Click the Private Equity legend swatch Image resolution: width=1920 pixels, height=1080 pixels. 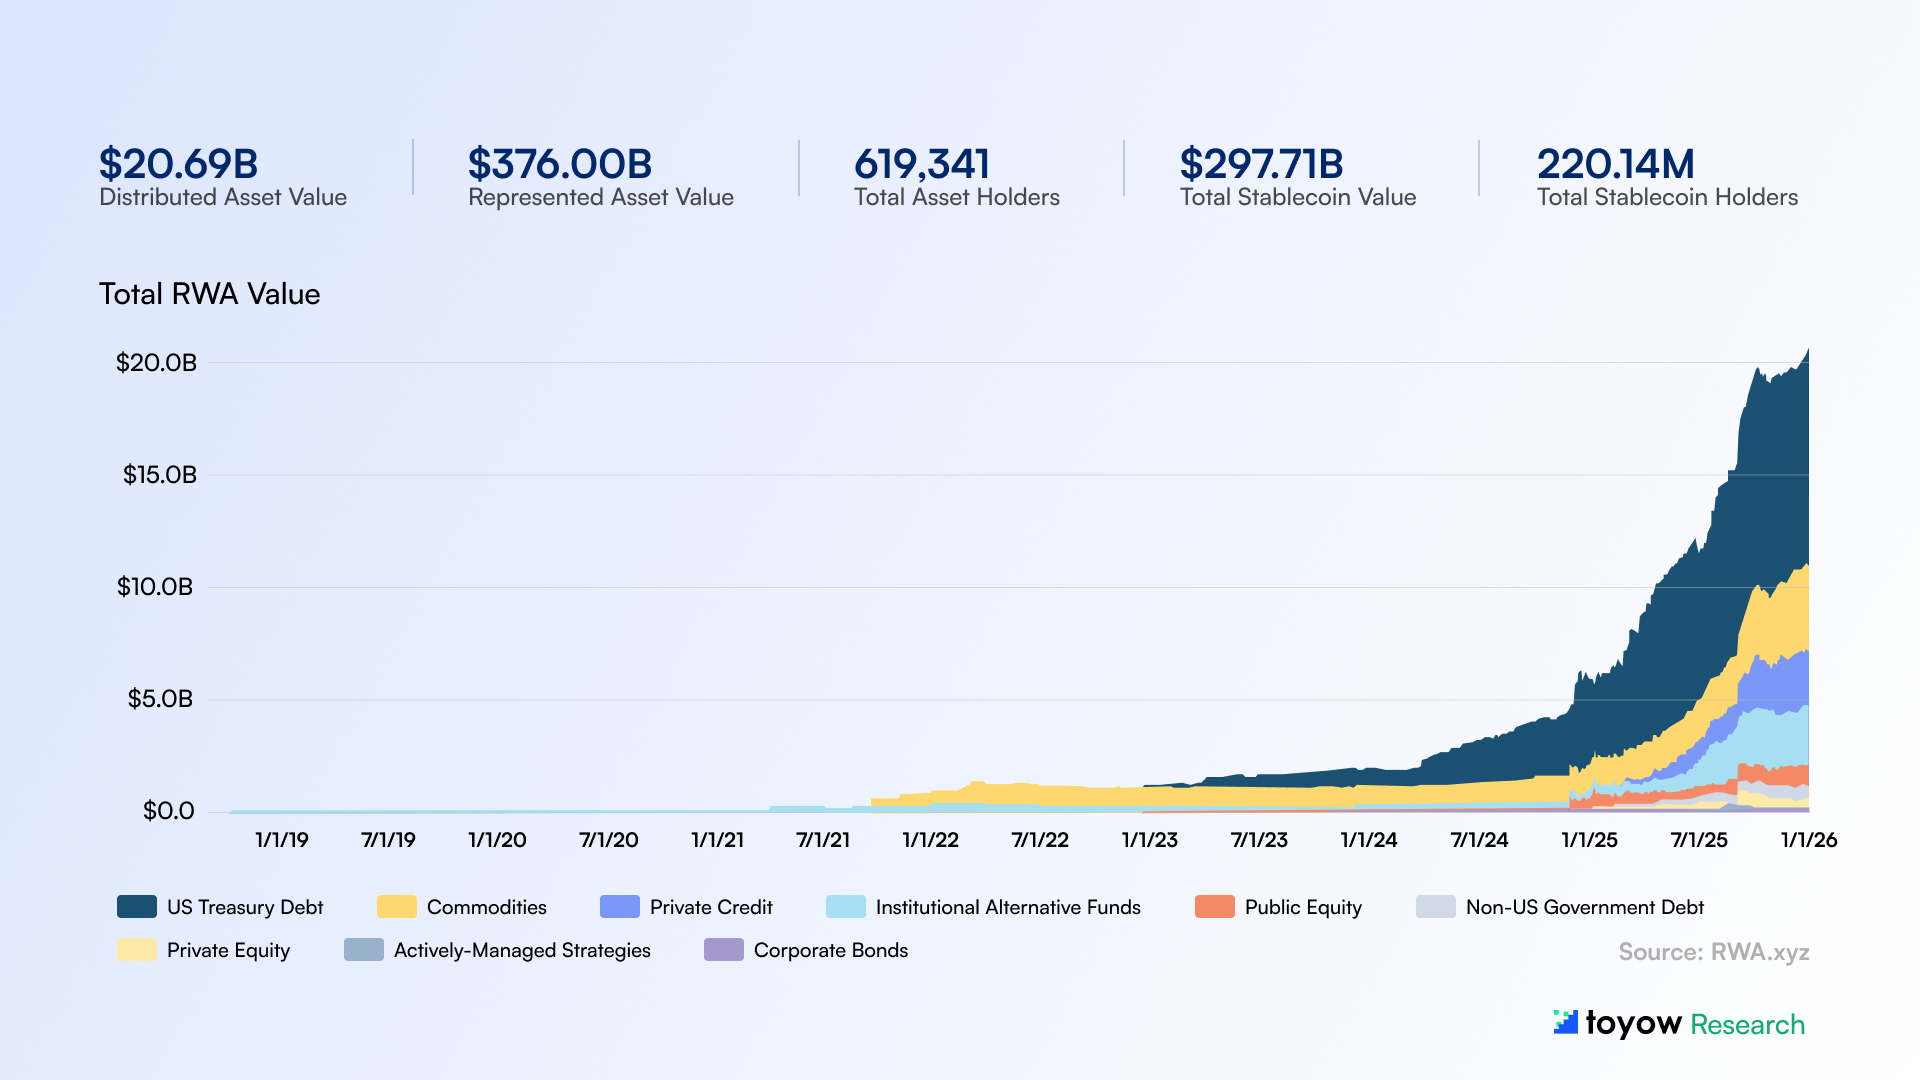tap(137, 950)
